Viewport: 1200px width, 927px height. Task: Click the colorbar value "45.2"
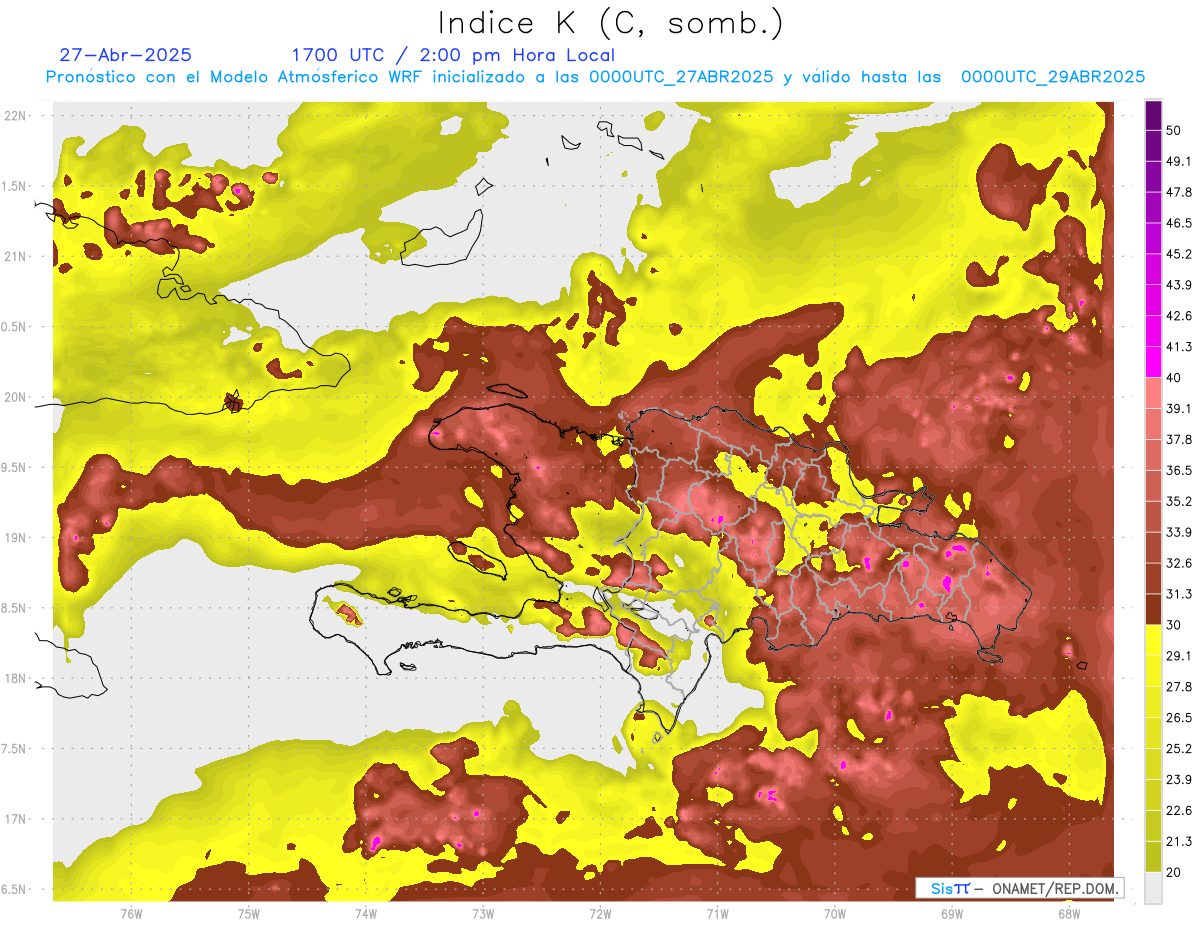click(x=1178, y=254)
